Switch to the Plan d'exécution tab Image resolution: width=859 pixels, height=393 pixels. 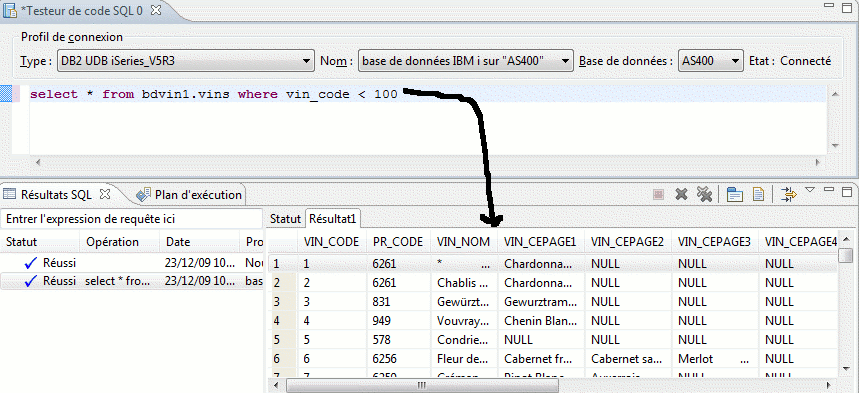click(x=190, y=194)
